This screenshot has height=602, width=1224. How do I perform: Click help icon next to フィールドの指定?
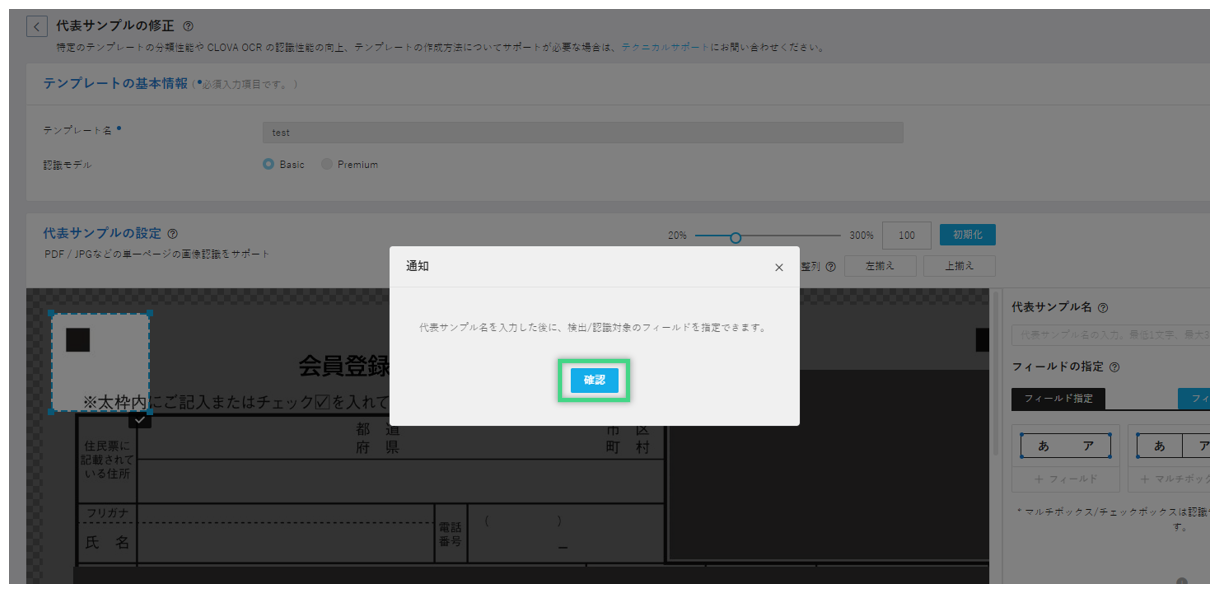(1114, 367)
